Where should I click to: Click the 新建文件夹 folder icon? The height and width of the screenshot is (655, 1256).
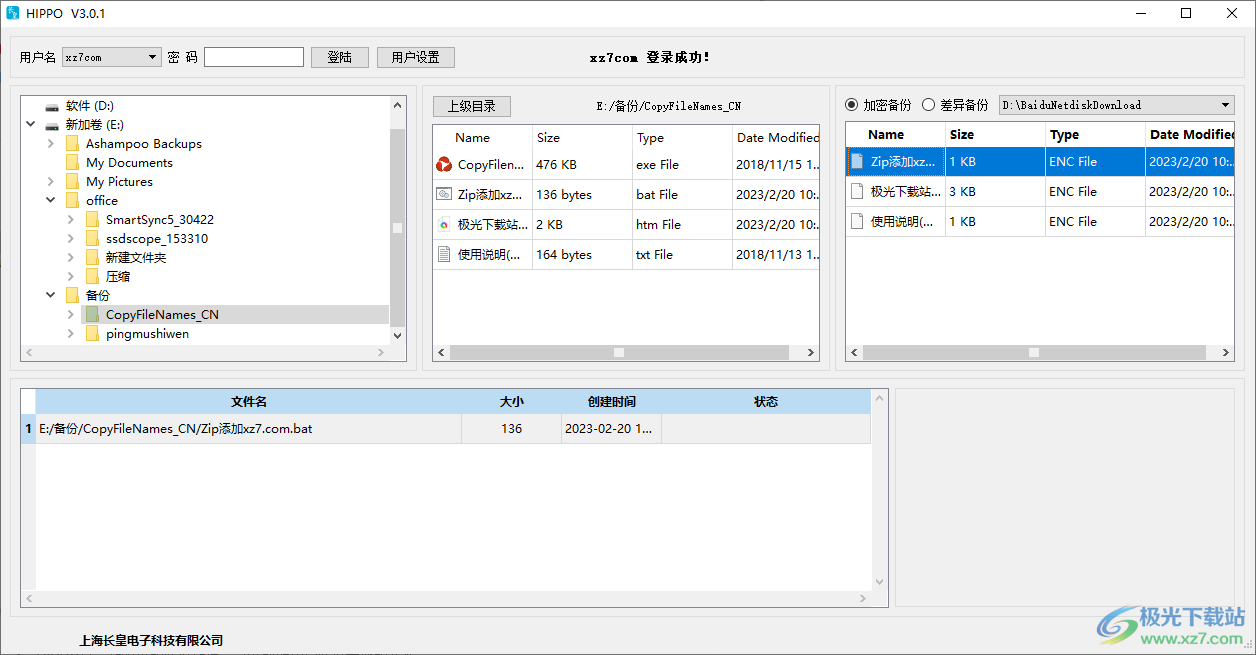(x=92, y=258)
